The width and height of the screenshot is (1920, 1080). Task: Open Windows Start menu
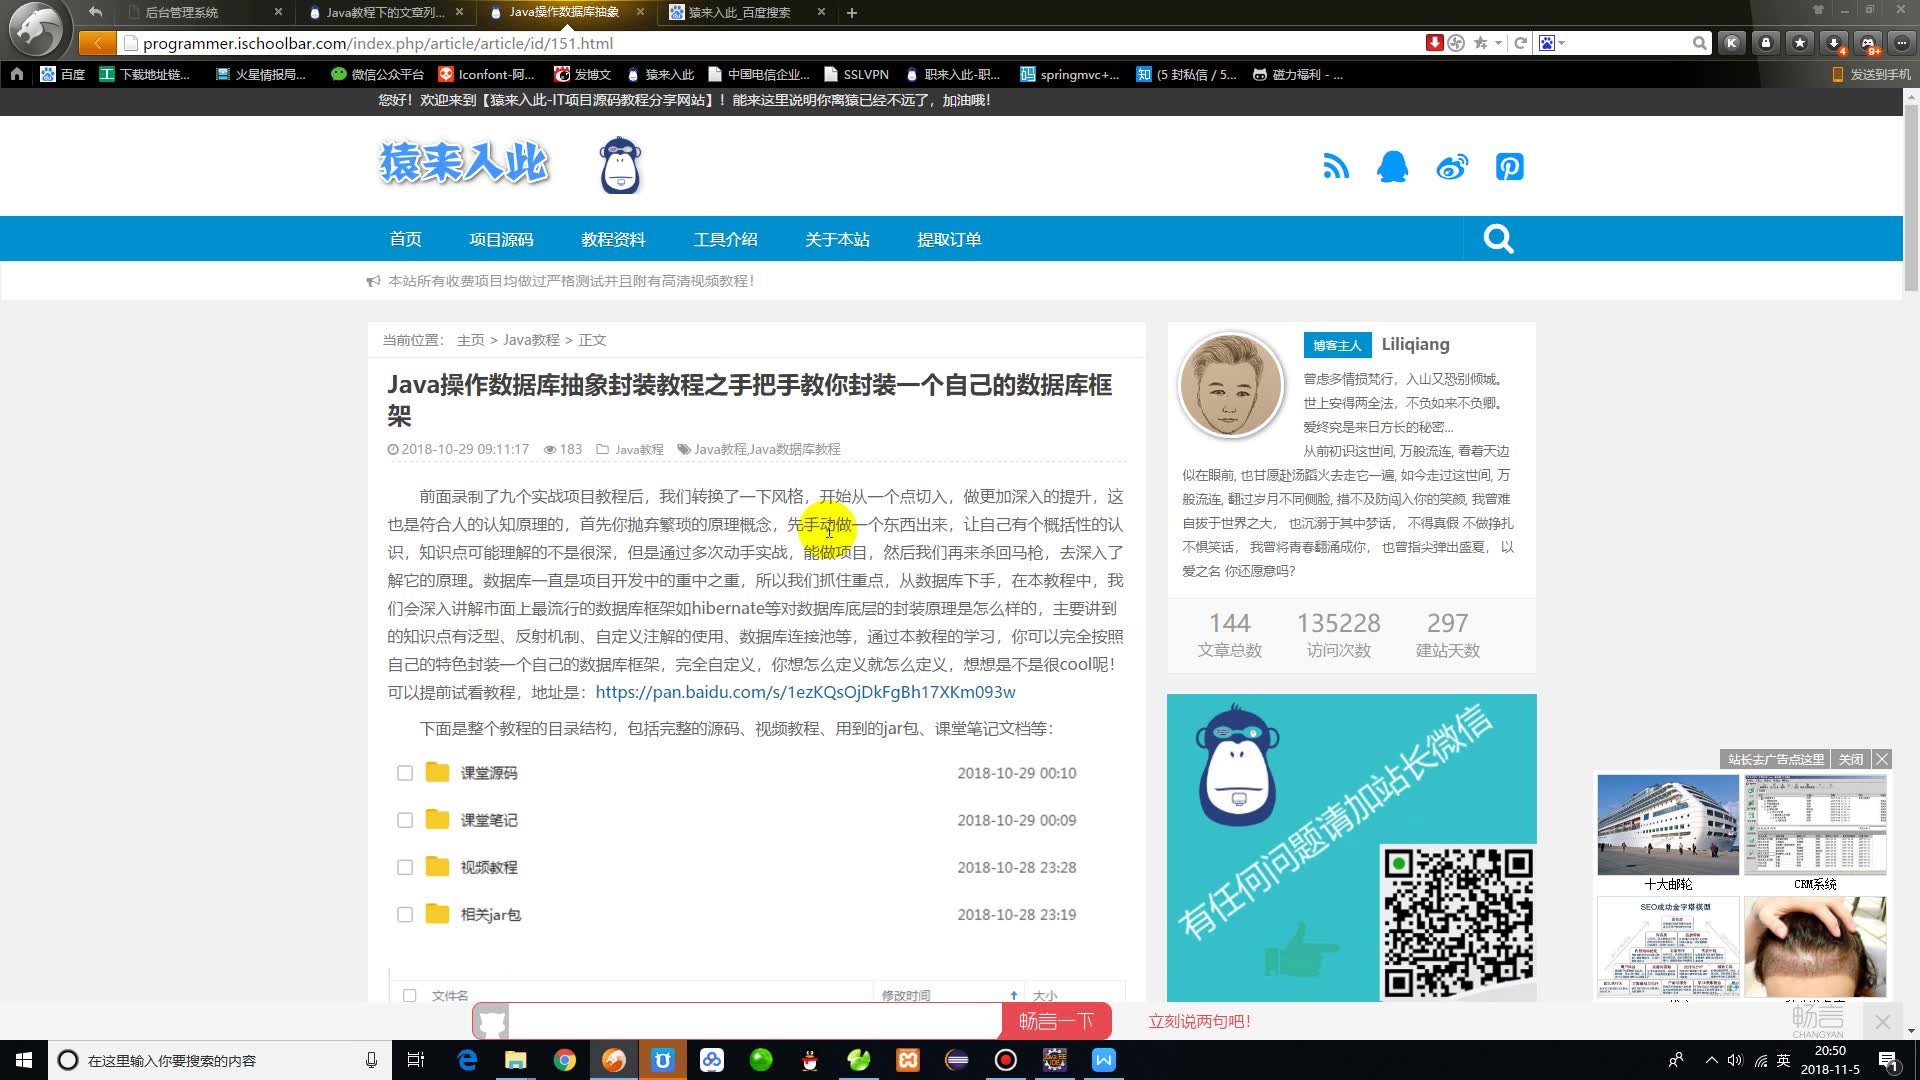pyautogui.click(x=24, y=1060)
